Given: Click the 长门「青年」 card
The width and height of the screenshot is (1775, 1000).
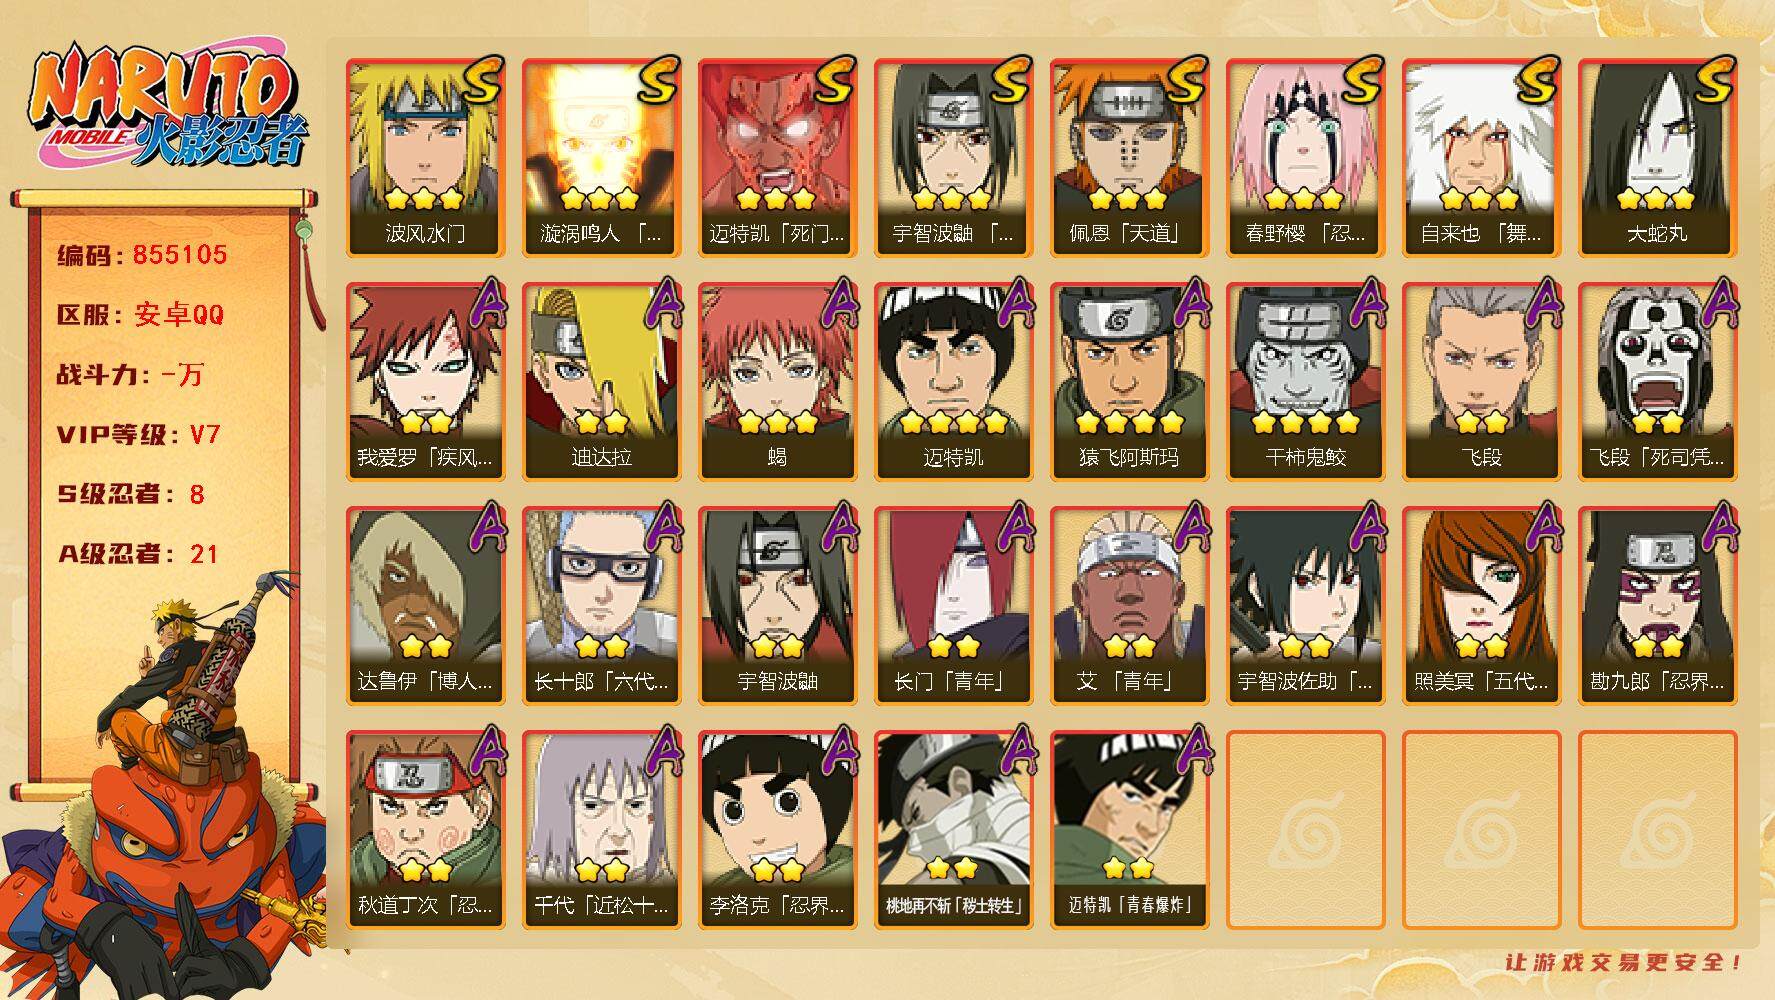Looking at the screenshot, I should click(x=953, y=606).
